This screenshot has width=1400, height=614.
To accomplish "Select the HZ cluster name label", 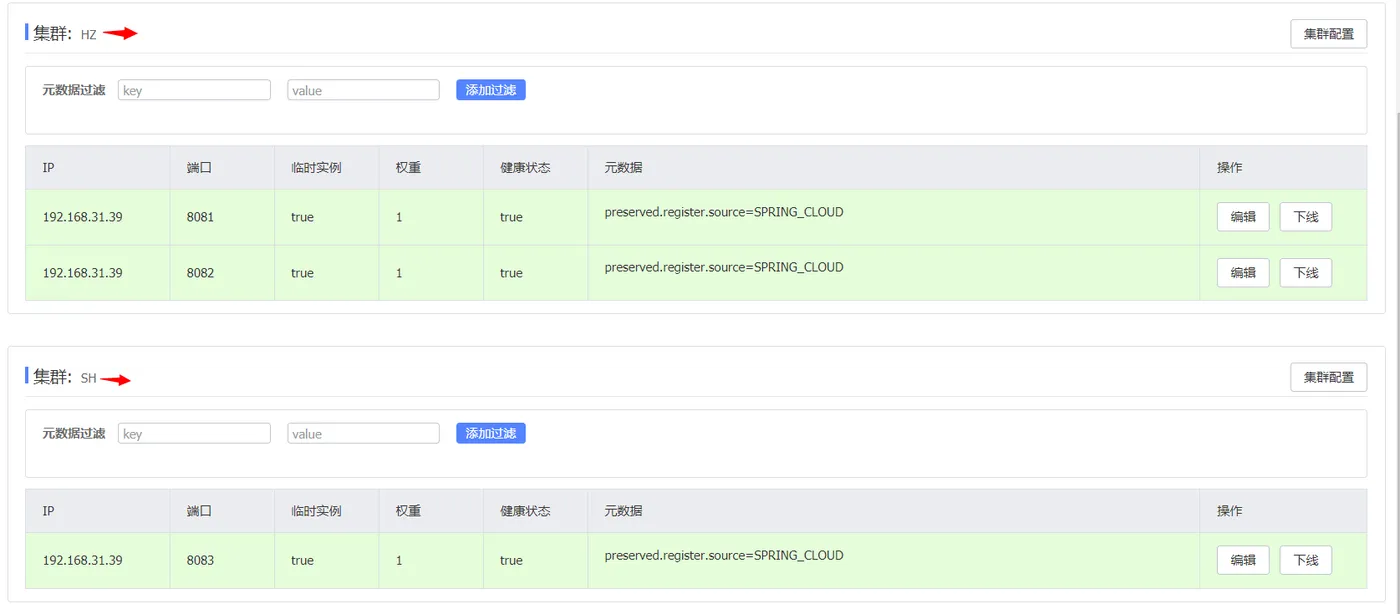I will (x=89, y=35).
